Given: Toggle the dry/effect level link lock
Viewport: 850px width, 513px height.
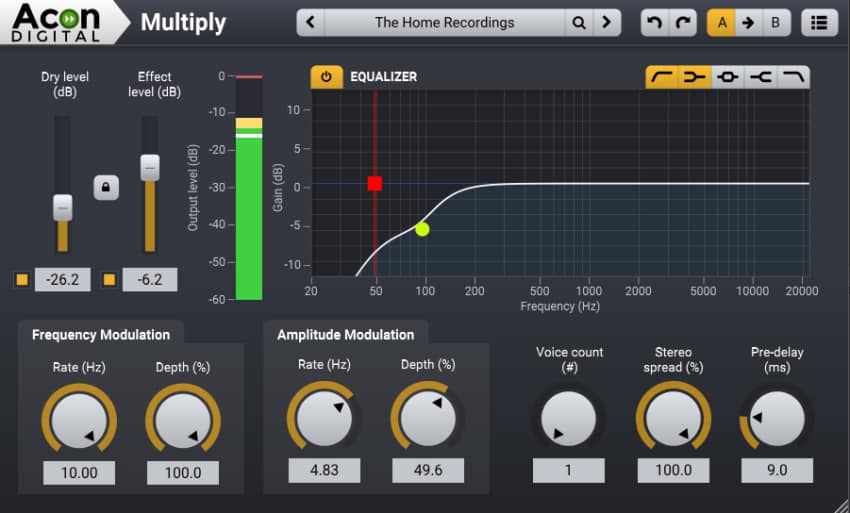Looking at the screenshot, I should click(106, 187).
